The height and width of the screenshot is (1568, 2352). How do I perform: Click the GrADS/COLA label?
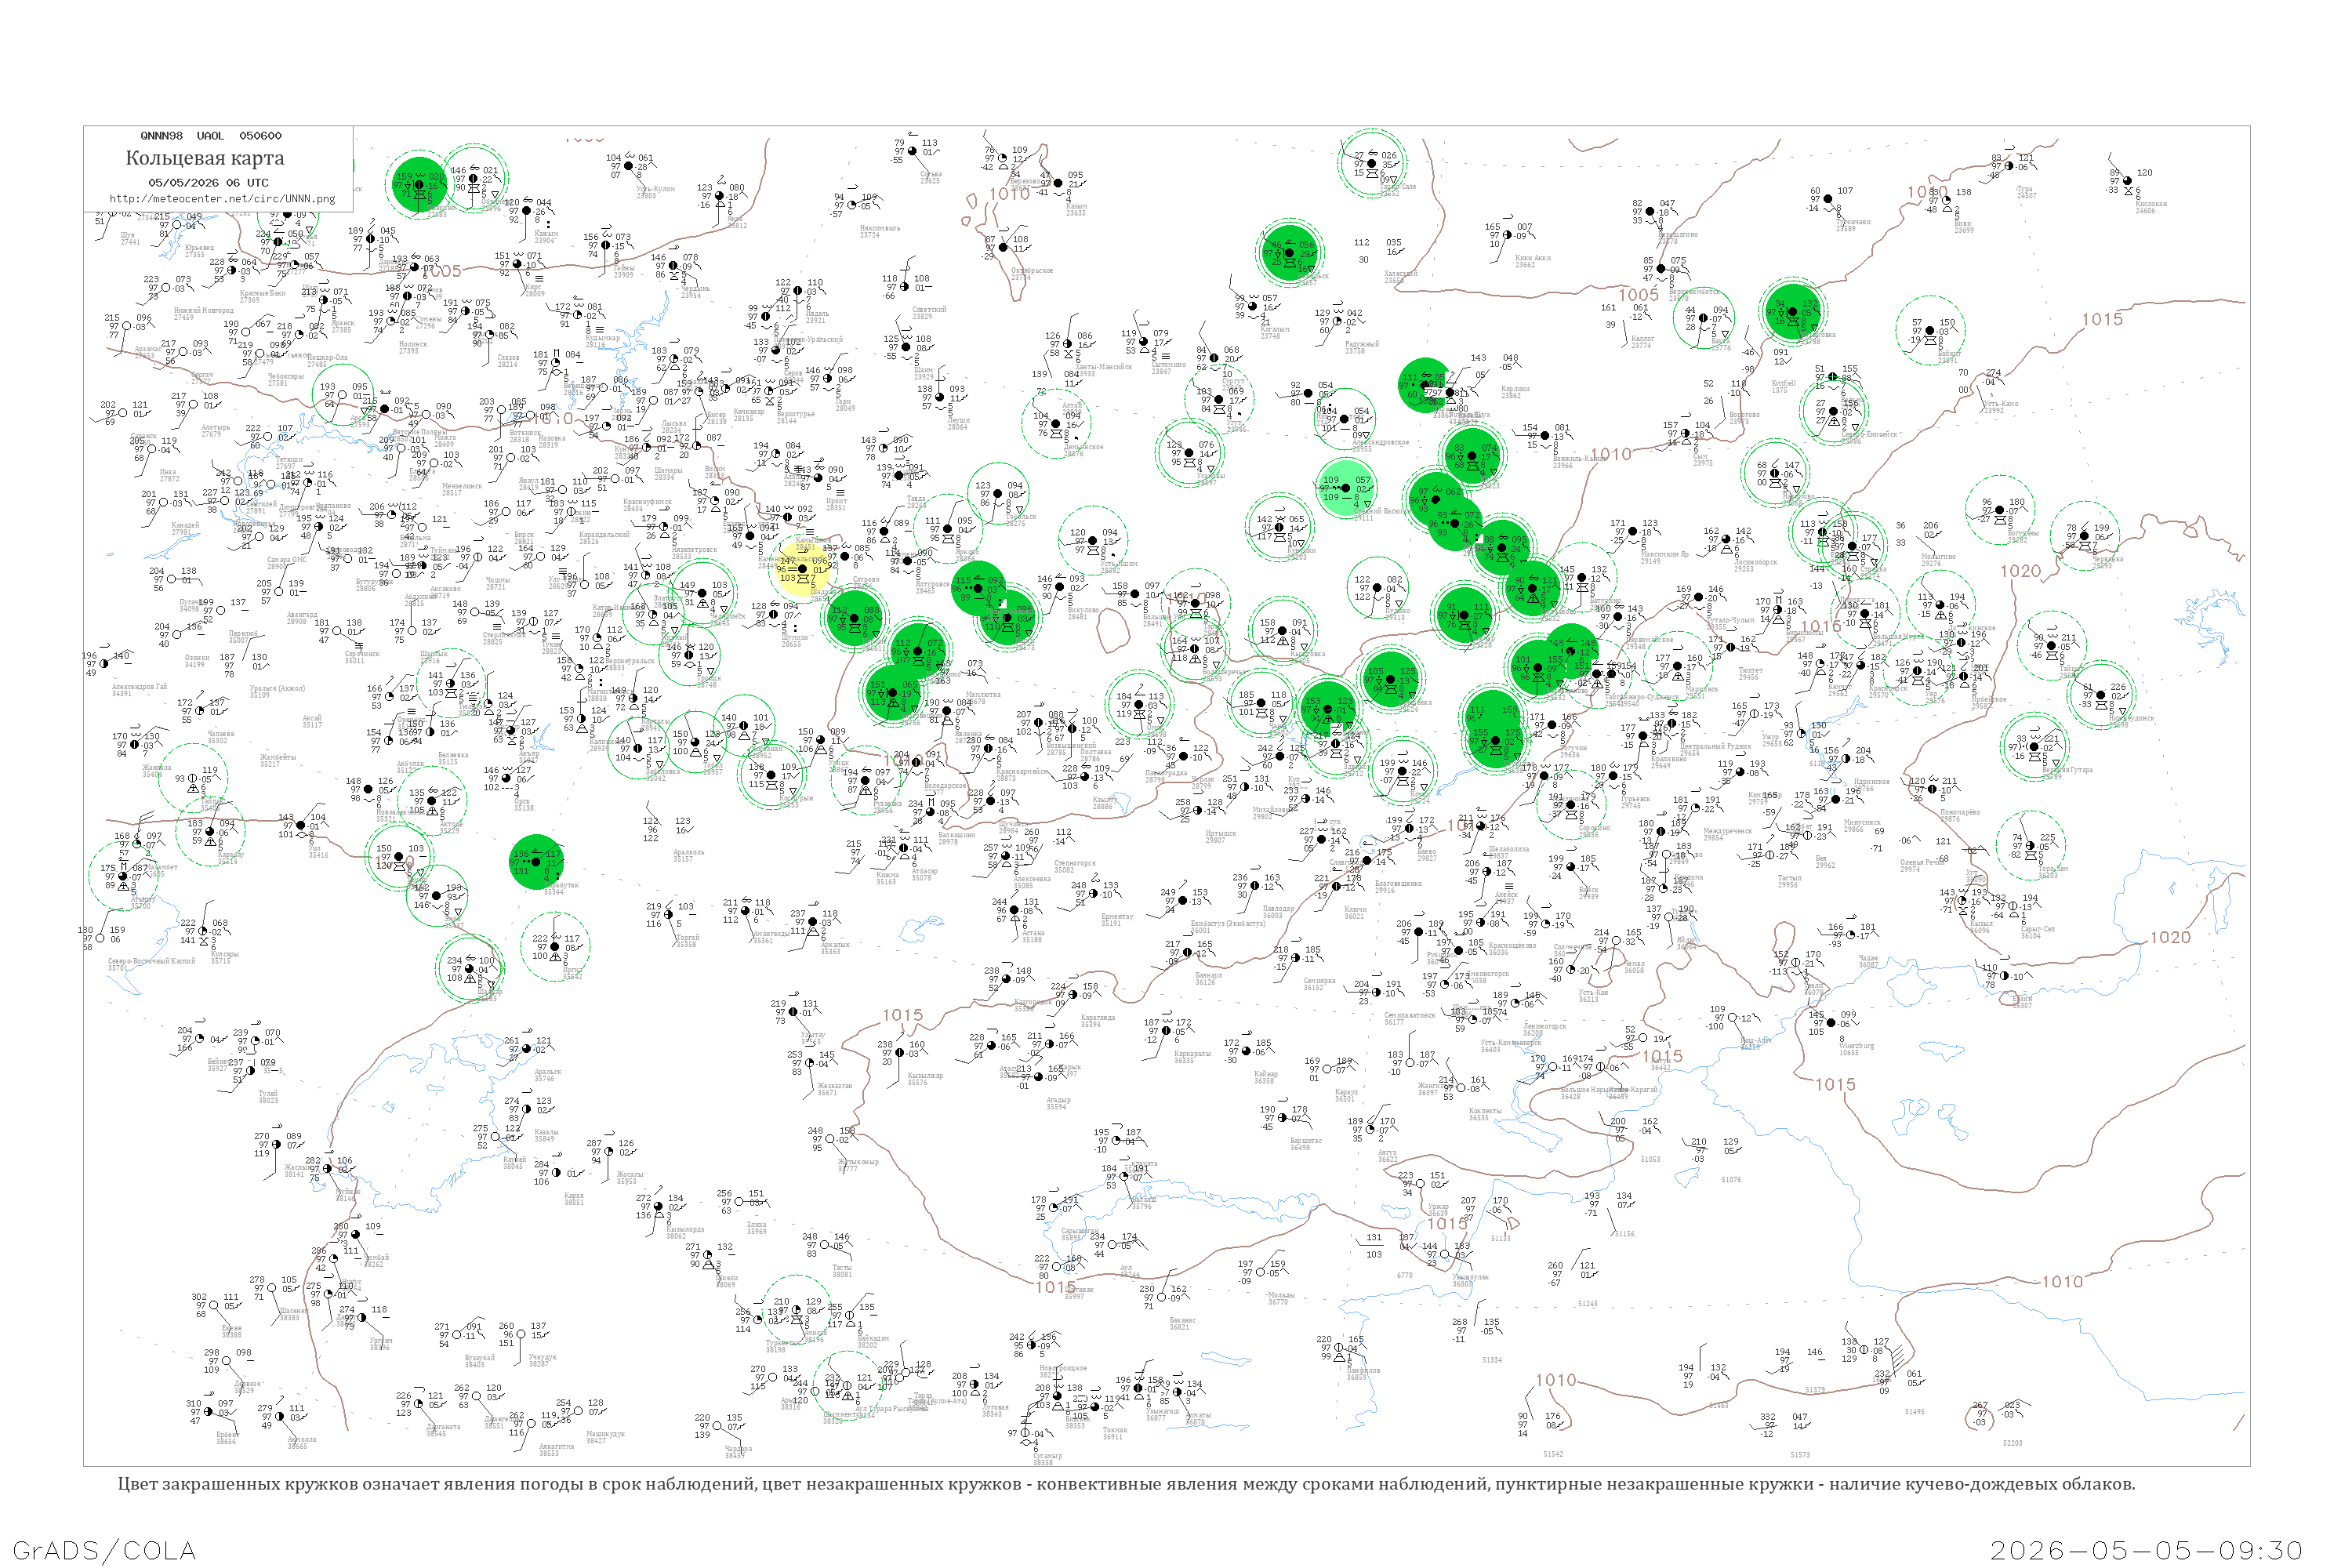tap(104, 1551)
